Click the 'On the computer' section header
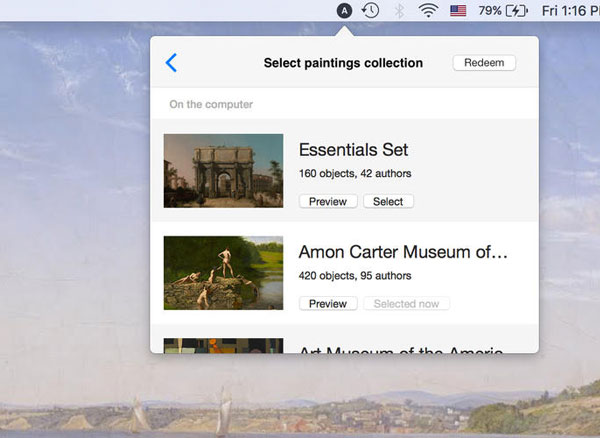 (211, 104)
